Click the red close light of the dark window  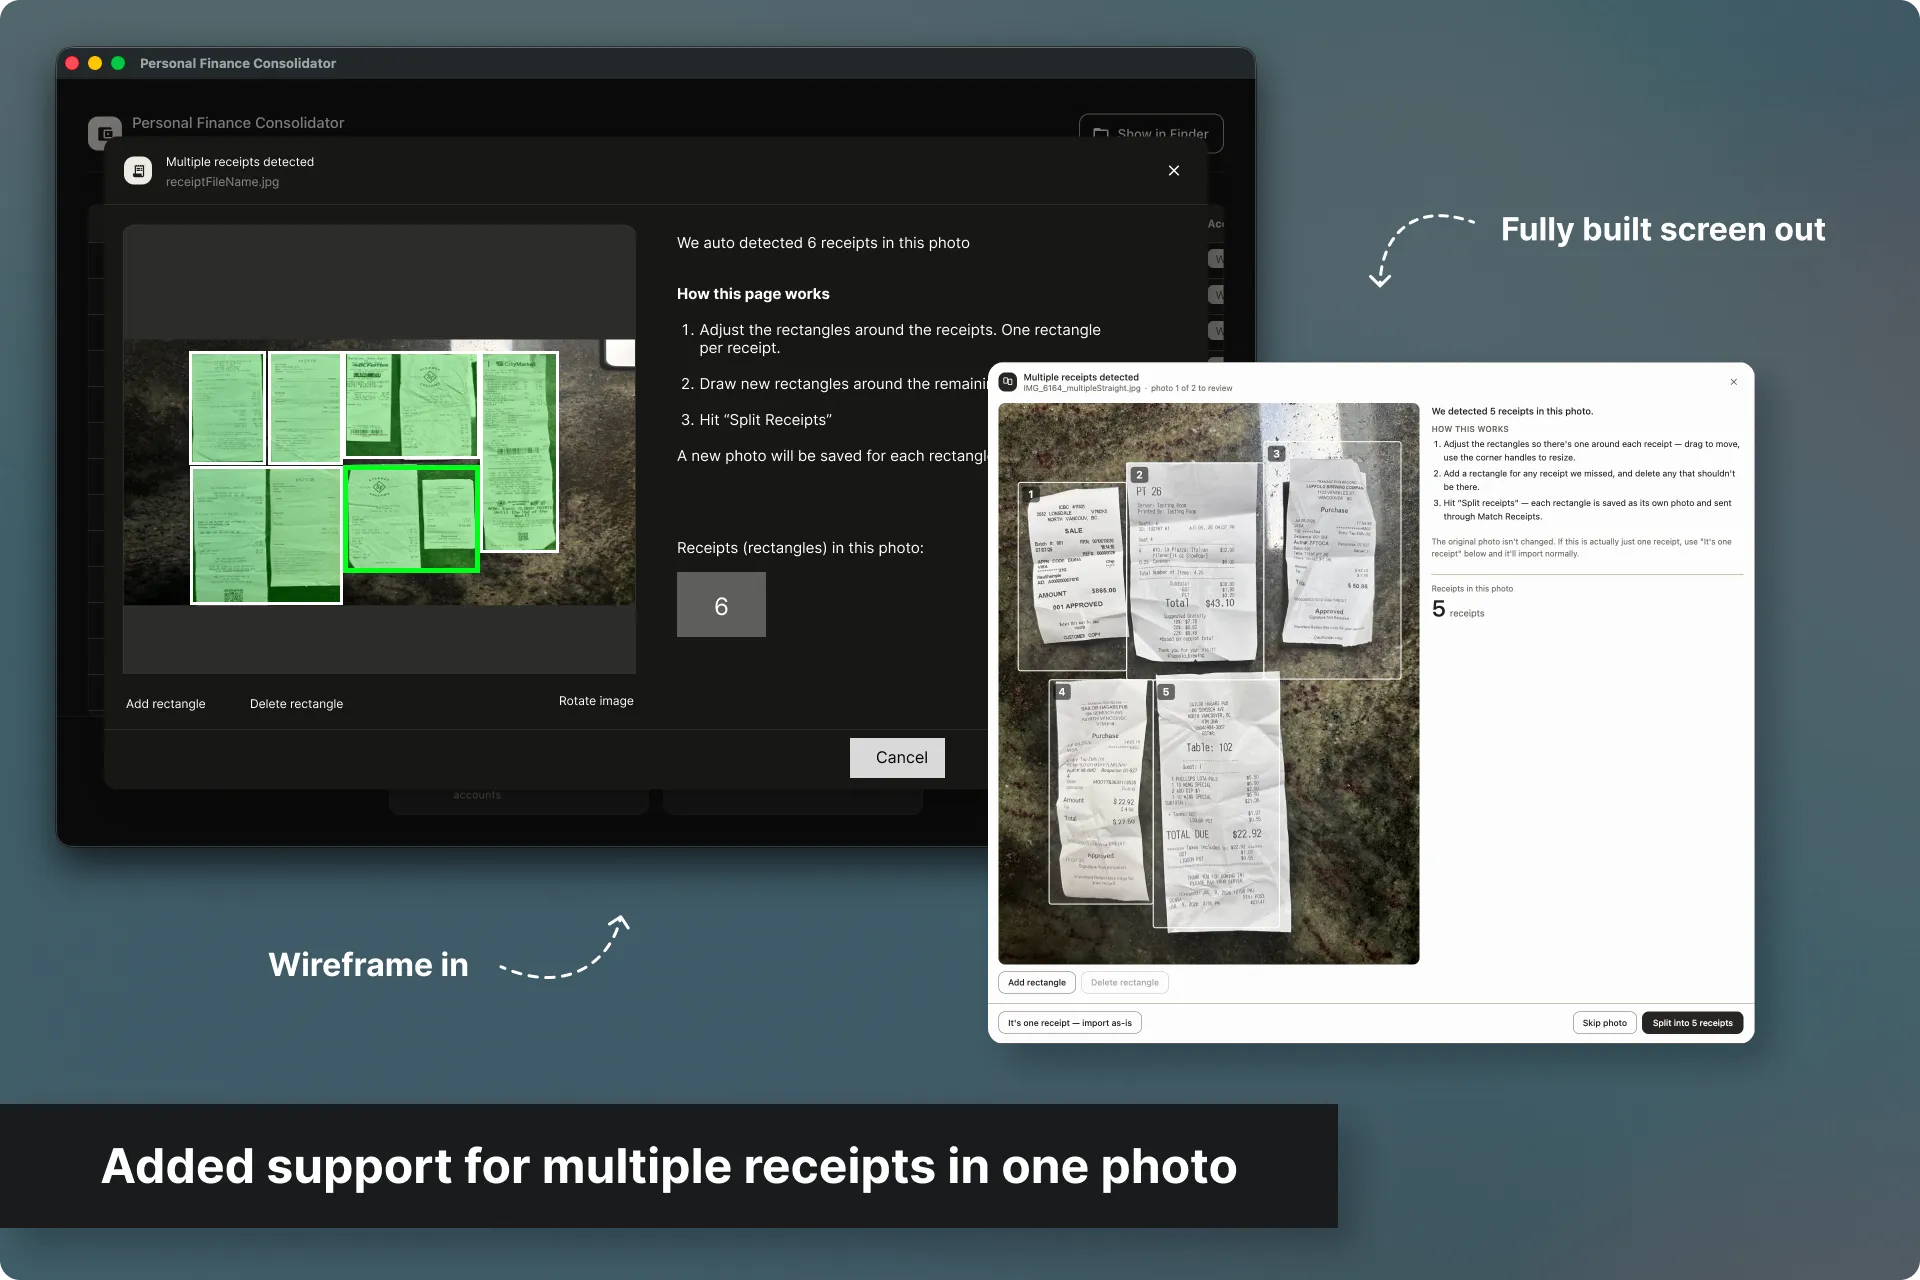72,63
